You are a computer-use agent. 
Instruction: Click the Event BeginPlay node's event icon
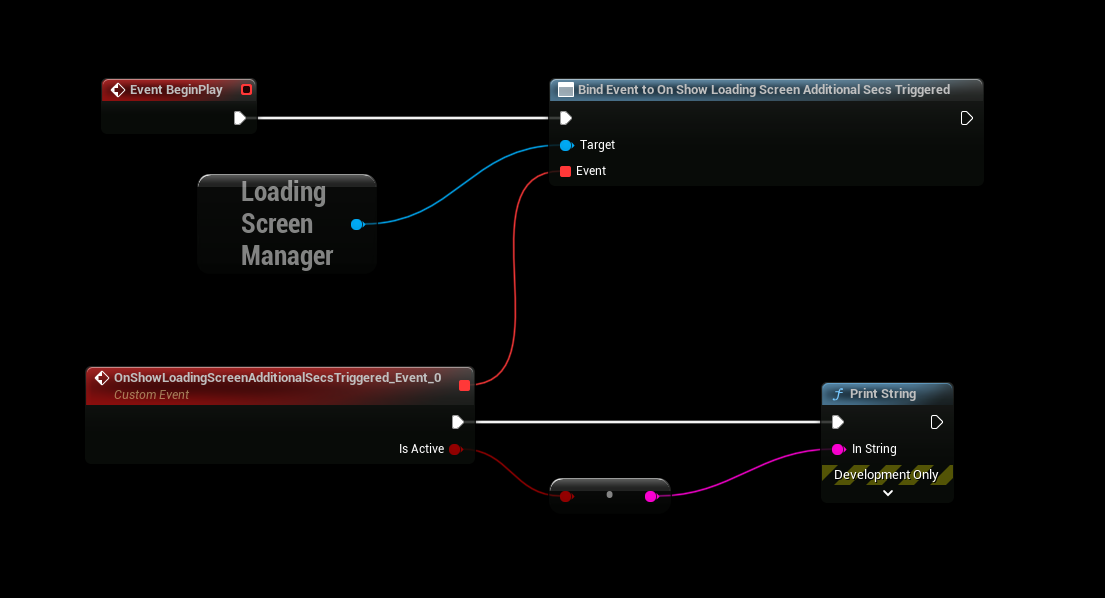coord(117,90)
